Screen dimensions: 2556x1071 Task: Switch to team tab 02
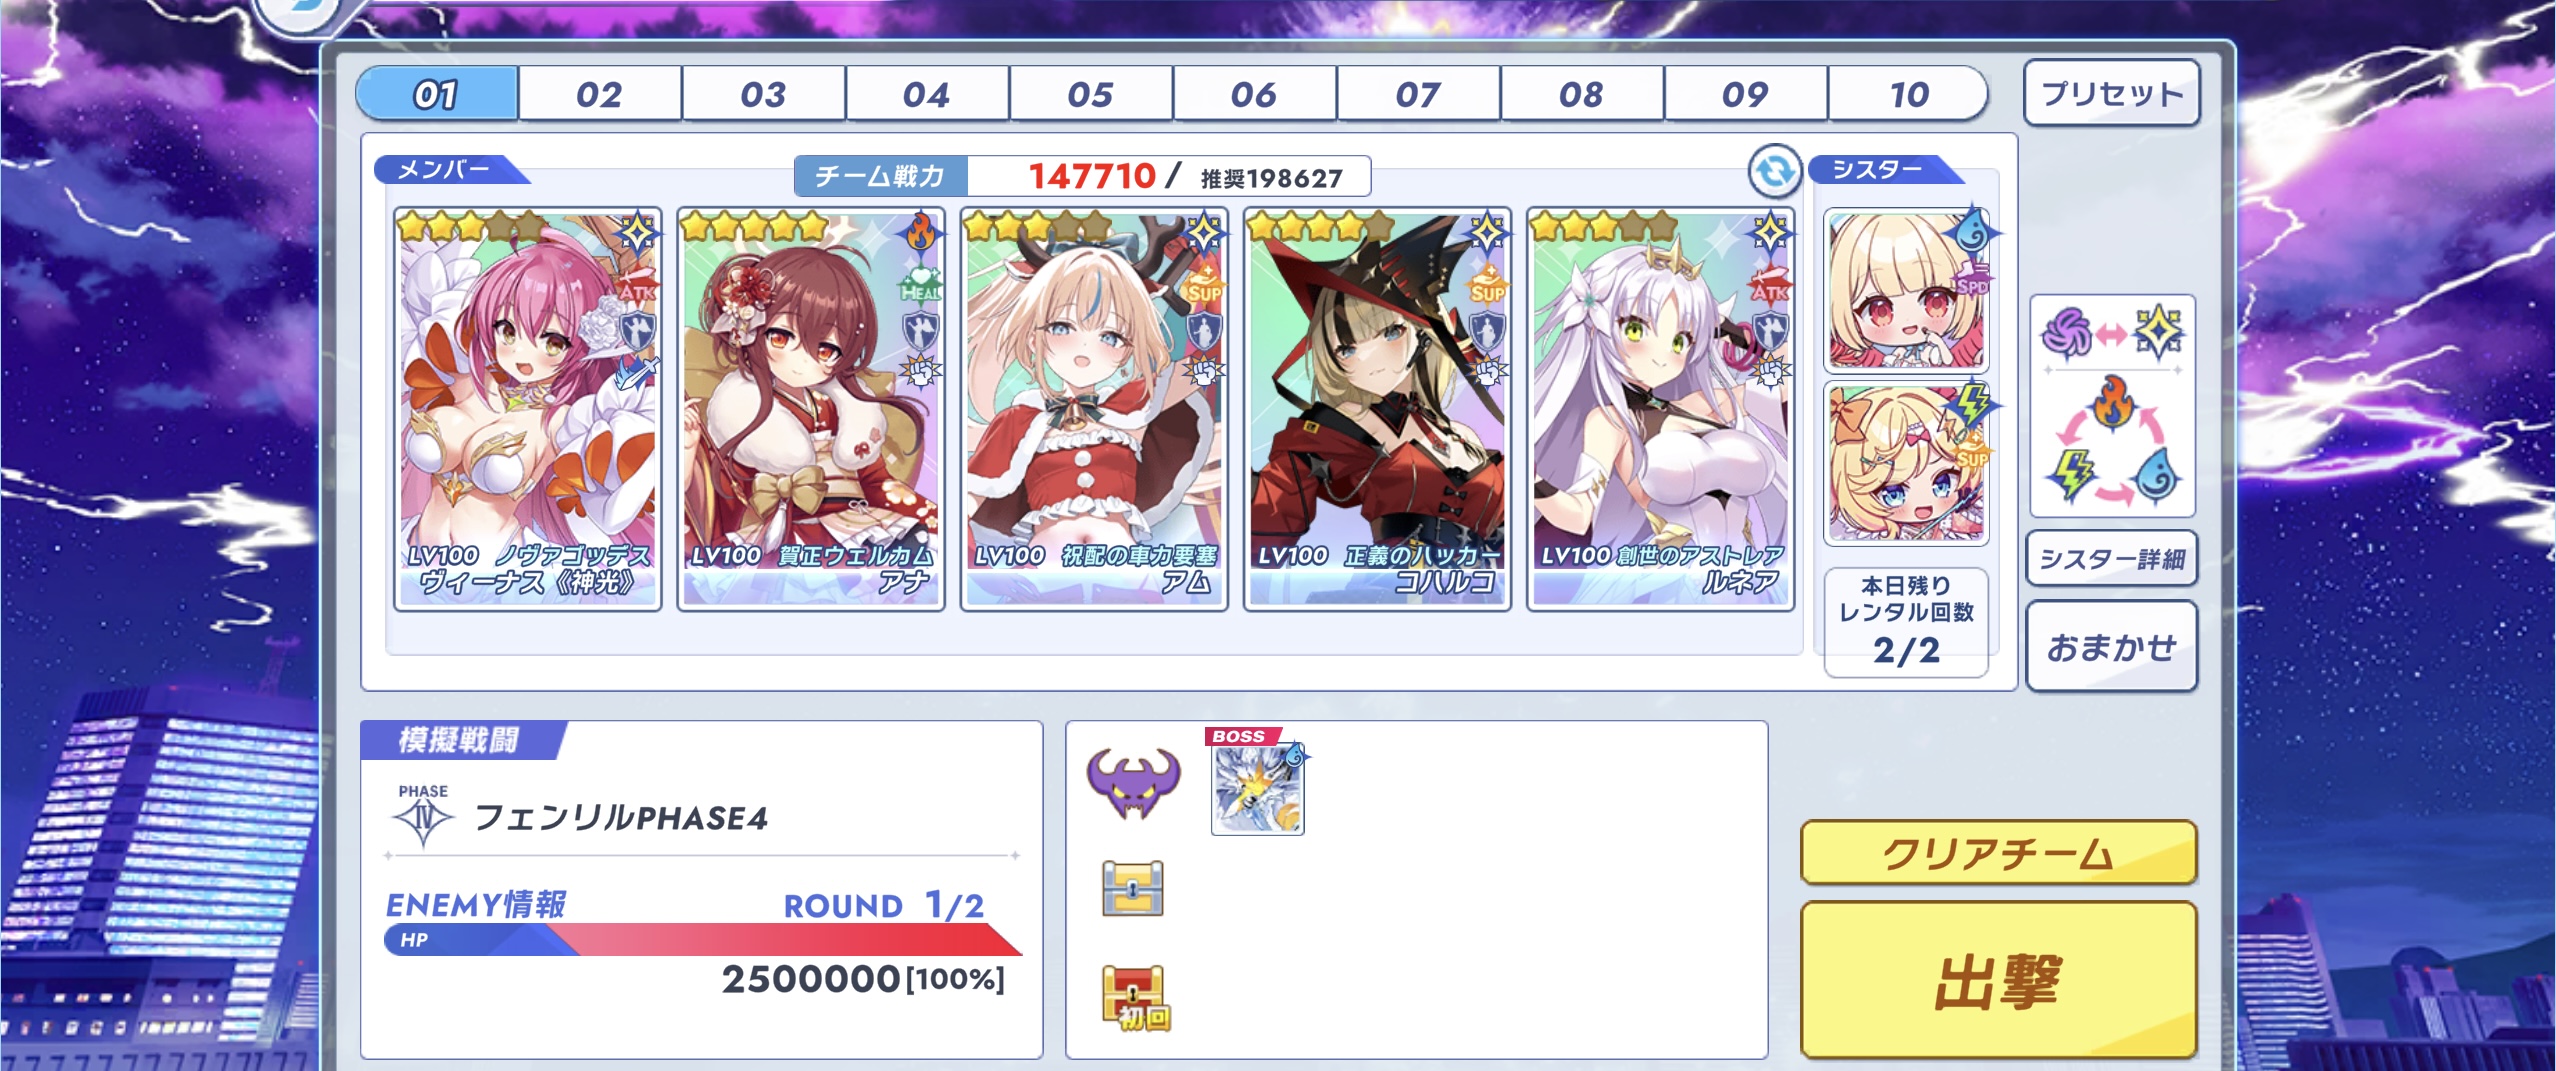click(x=599, y=94)
